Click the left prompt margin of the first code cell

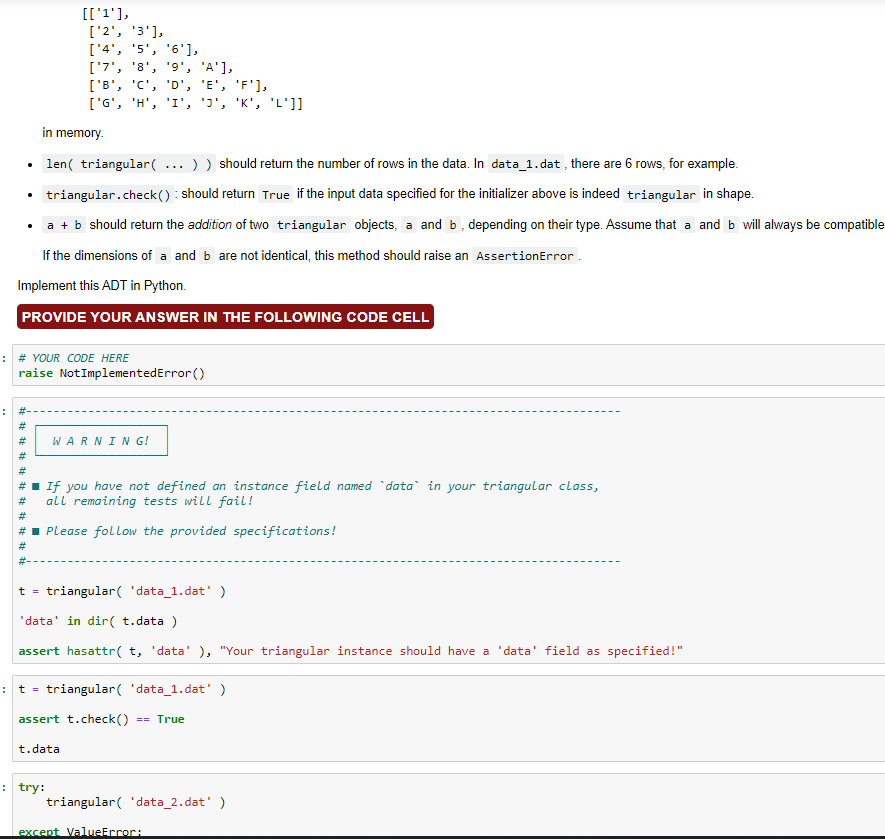click(4, 357)
